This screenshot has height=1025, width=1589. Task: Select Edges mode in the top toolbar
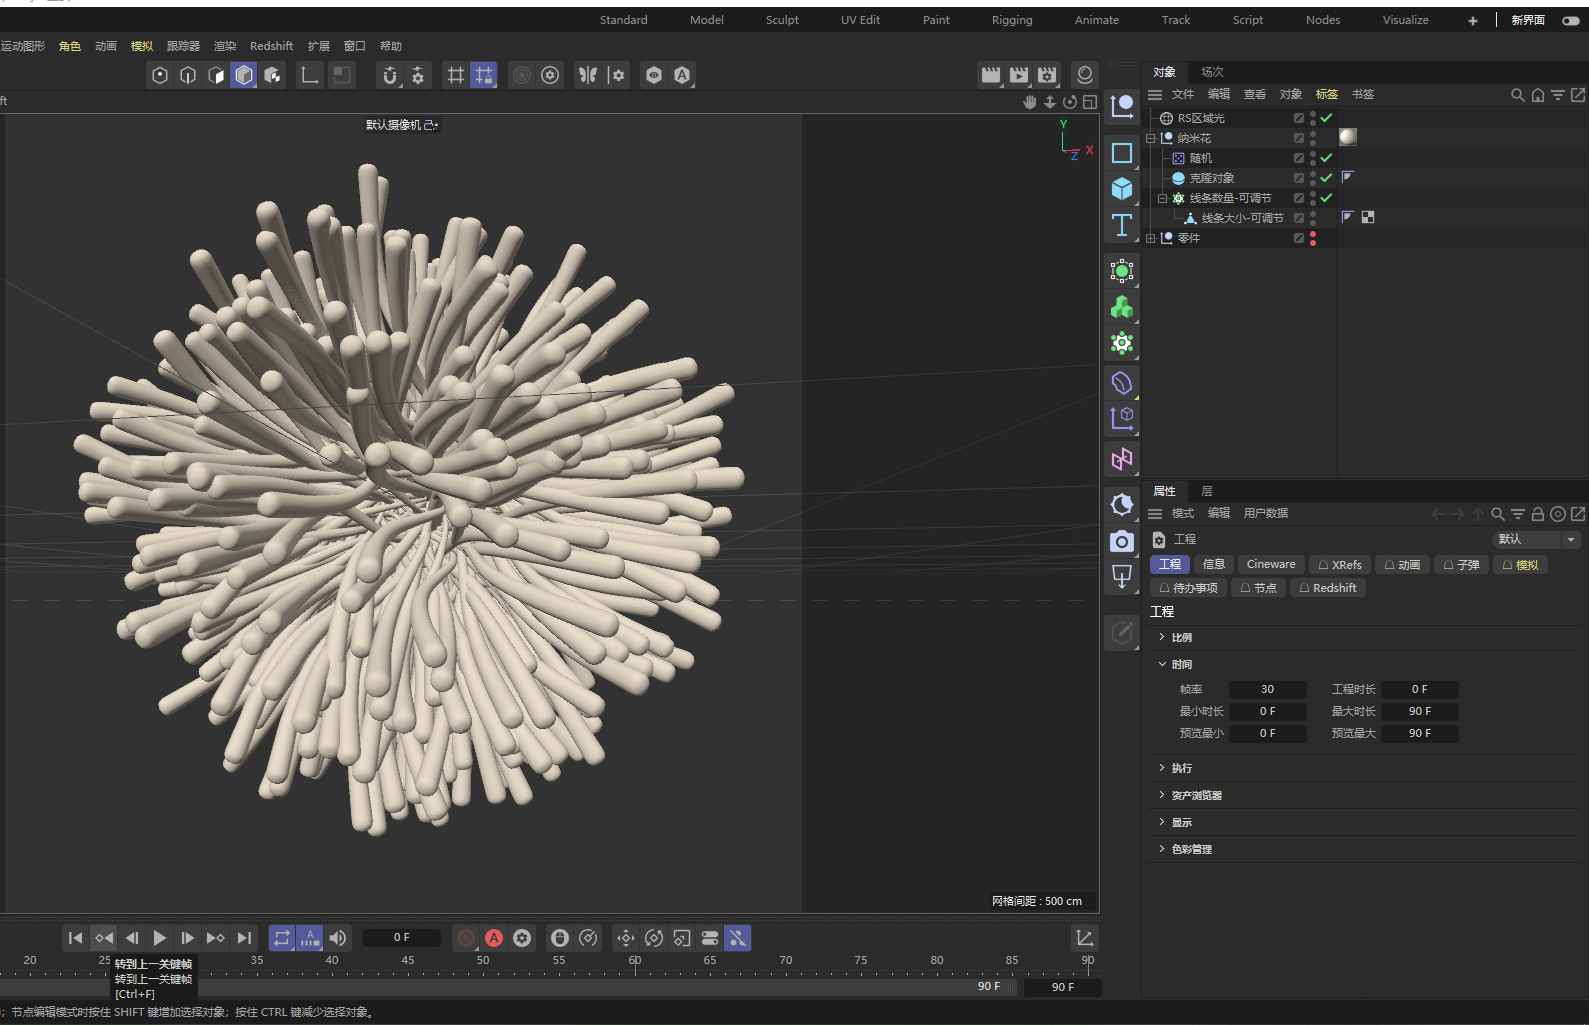(188, 75)
